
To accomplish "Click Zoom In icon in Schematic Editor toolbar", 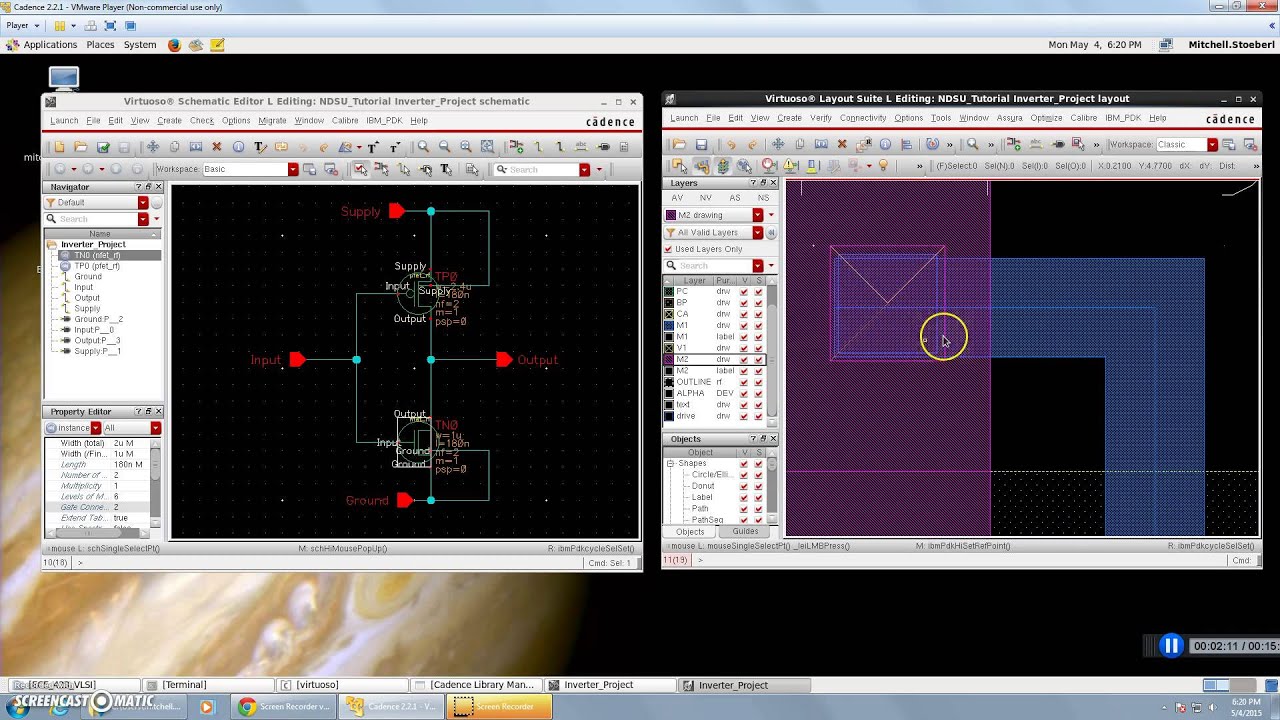I will click(x=424, y=147).
